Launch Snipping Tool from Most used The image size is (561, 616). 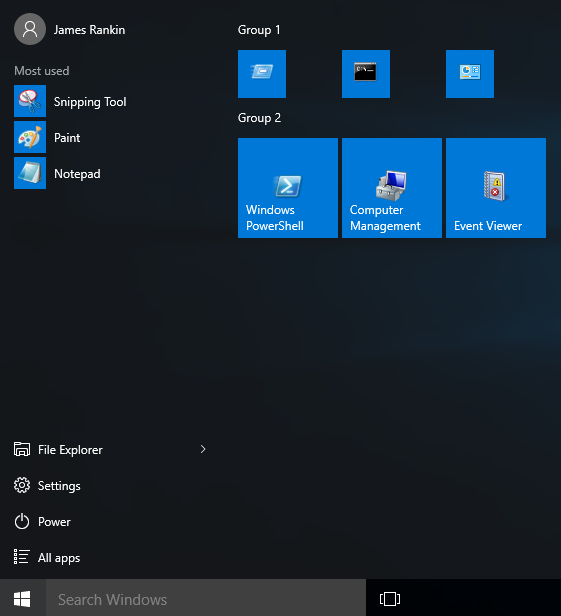click(71, 101)
